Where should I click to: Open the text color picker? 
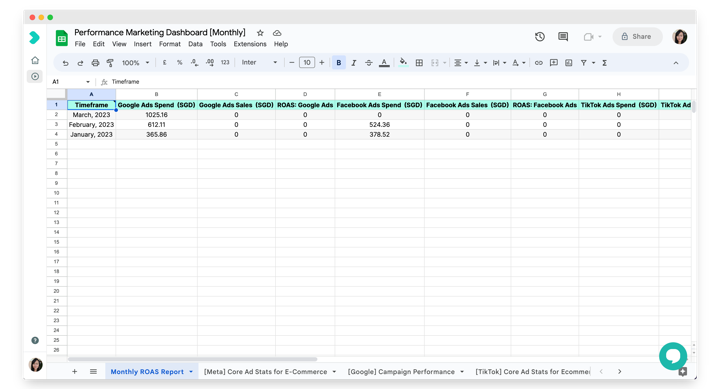click(x=384, y=63)
